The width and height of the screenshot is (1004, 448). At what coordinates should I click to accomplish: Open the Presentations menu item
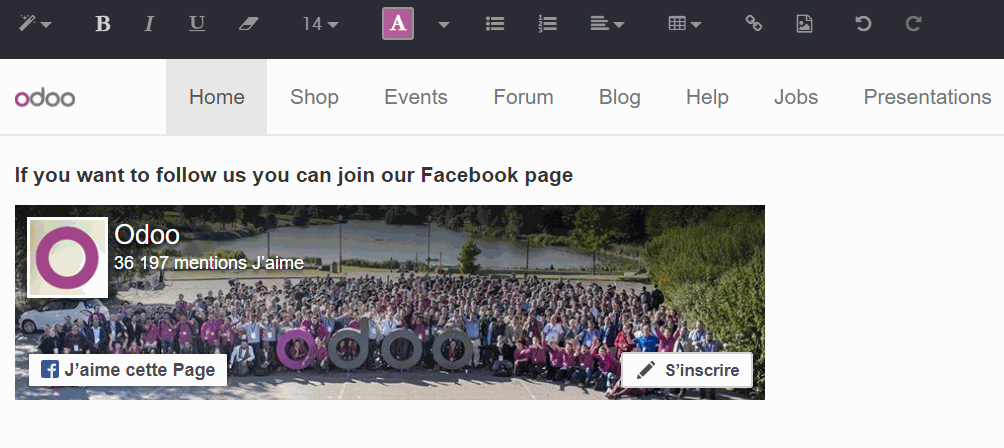(927, 97)
